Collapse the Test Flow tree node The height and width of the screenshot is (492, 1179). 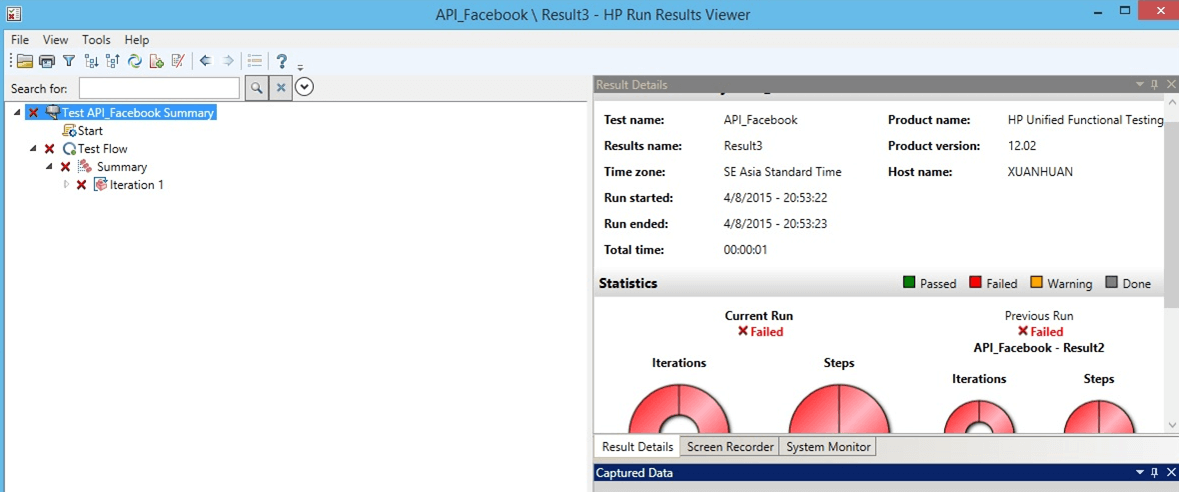[34, 149]
